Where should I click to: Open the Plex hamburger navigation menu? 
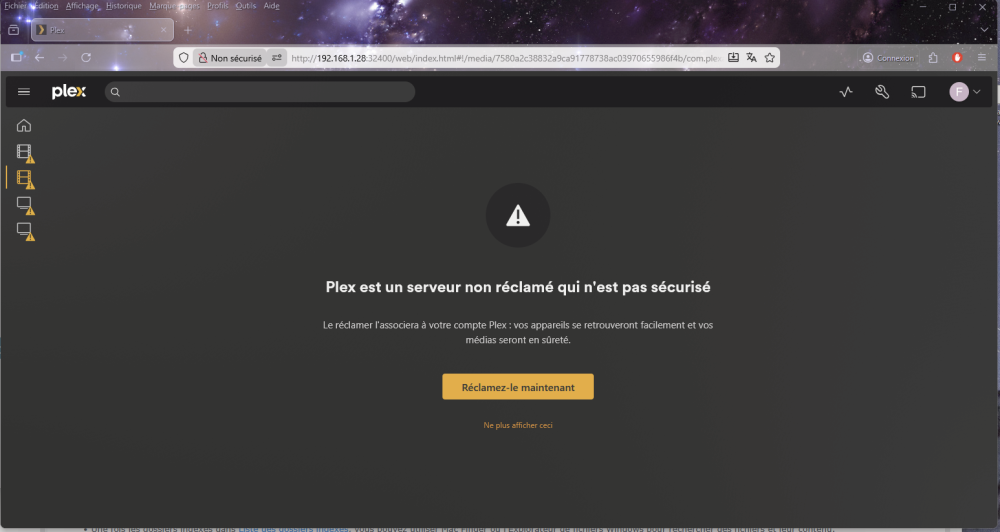[24, 92]
